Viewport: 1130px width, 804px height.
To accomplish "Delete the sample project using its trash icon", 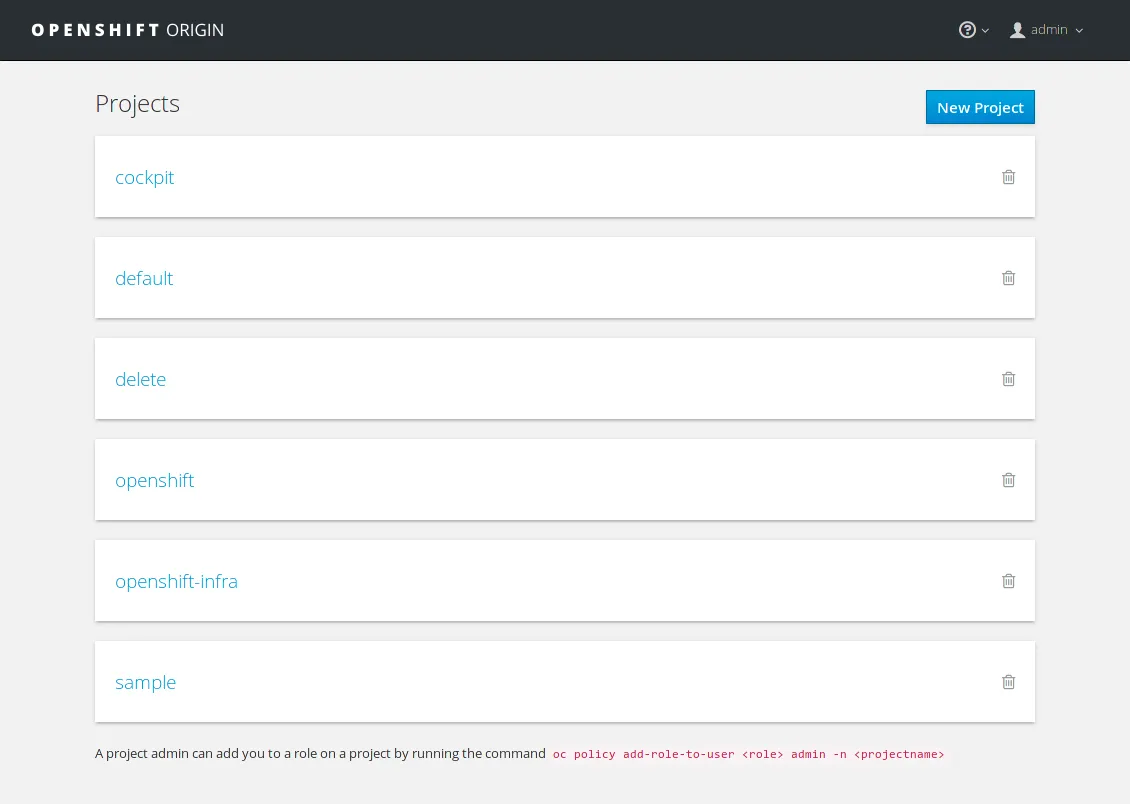I will [x=1008, y=682].
